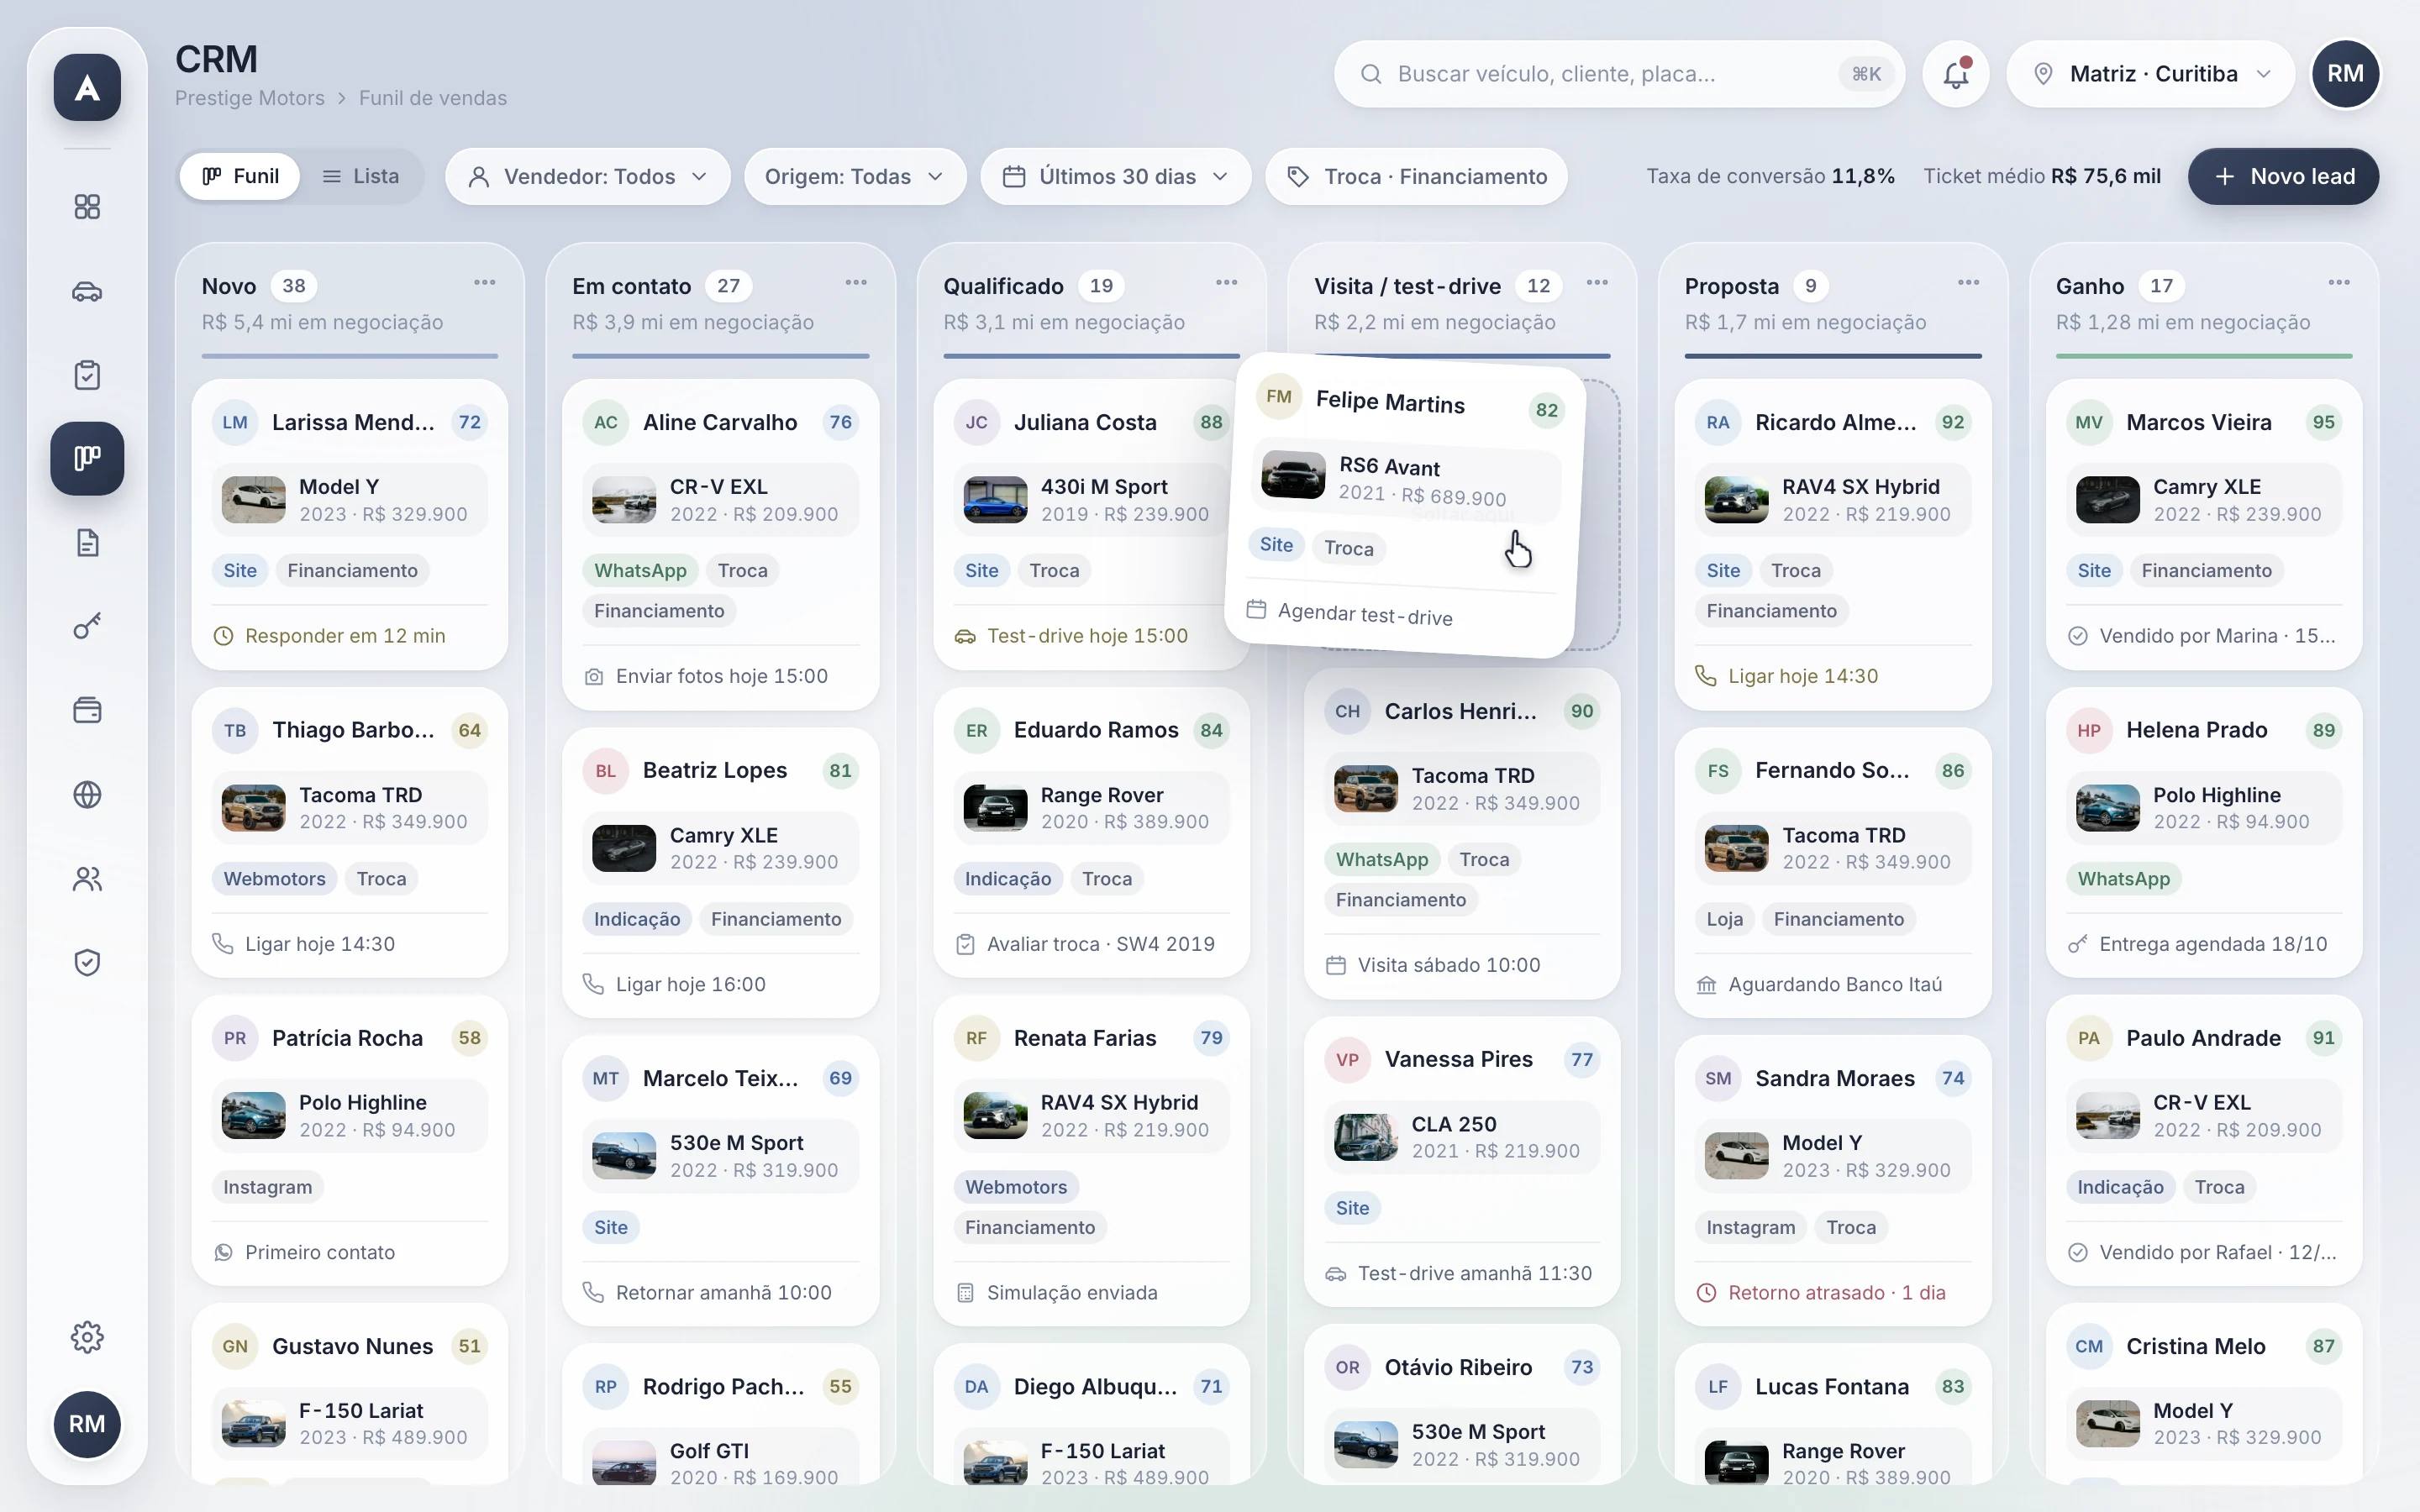Click the Funil de vendas breadcrumb
This screenshot has width=2420, height=1512.
pos(433,98)
